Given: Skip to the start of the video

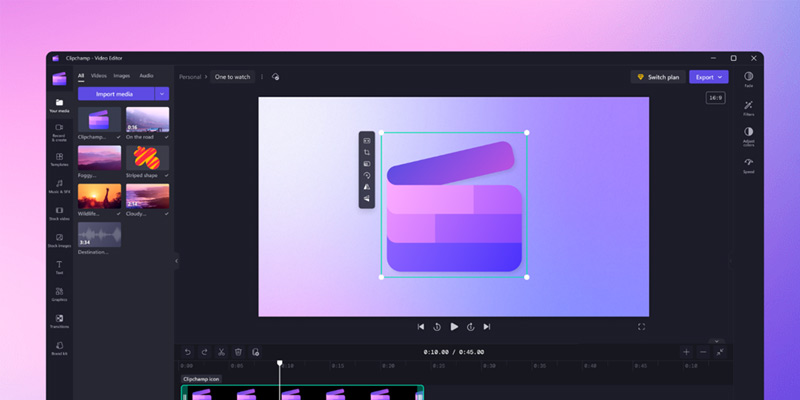Looking at the screenshot, I should click(420, 327).
